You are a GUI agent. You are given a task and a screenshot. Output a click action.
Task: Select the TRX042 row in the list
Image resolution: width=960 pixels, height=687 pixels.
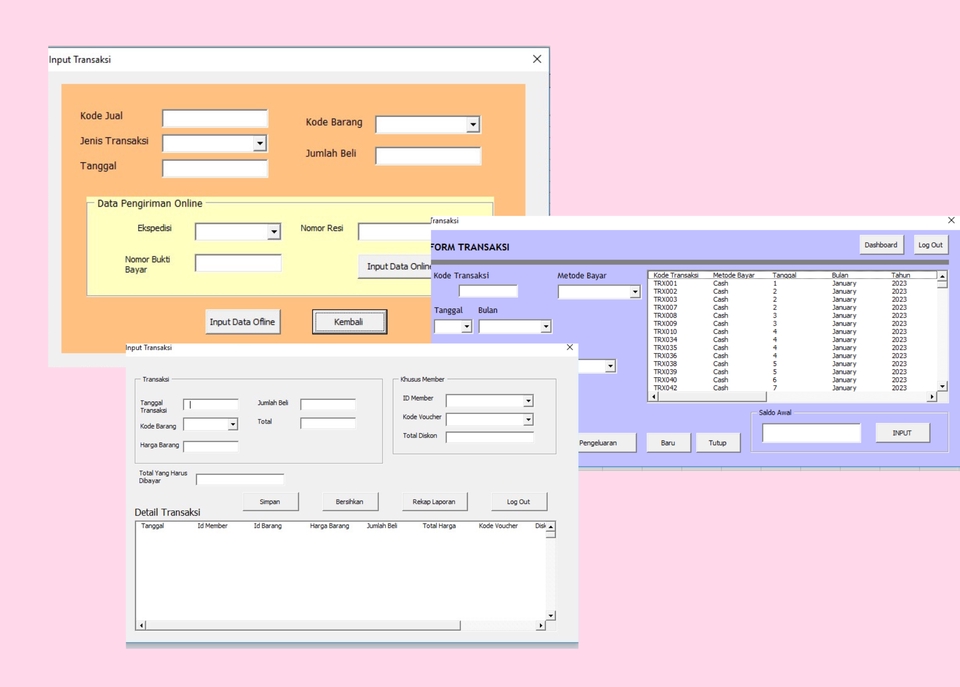point(792,388)
